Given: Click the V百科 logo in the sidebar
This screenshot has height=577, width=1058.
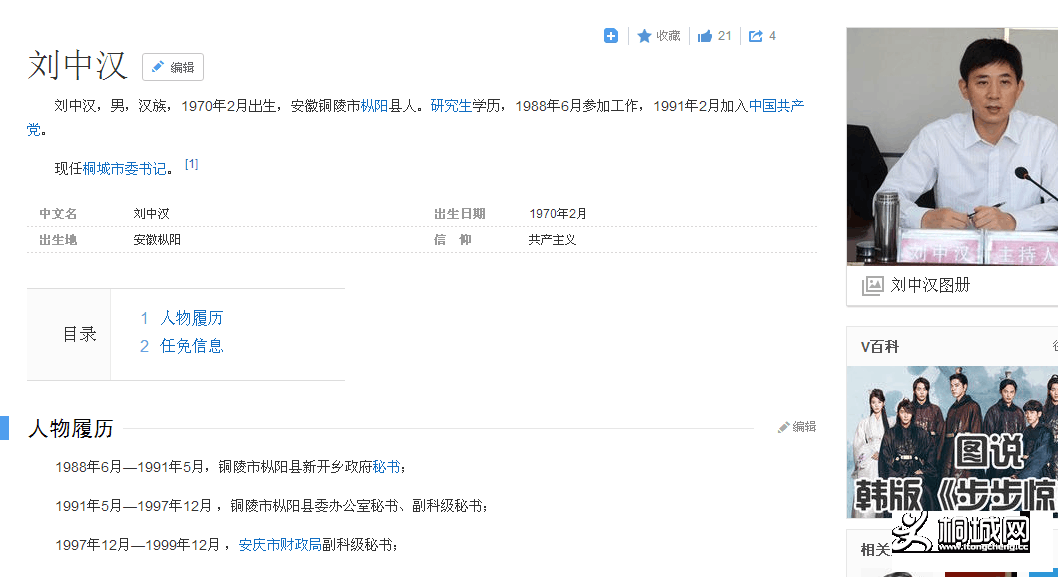Looking at the screenshot, I should [x=880, y=345].
